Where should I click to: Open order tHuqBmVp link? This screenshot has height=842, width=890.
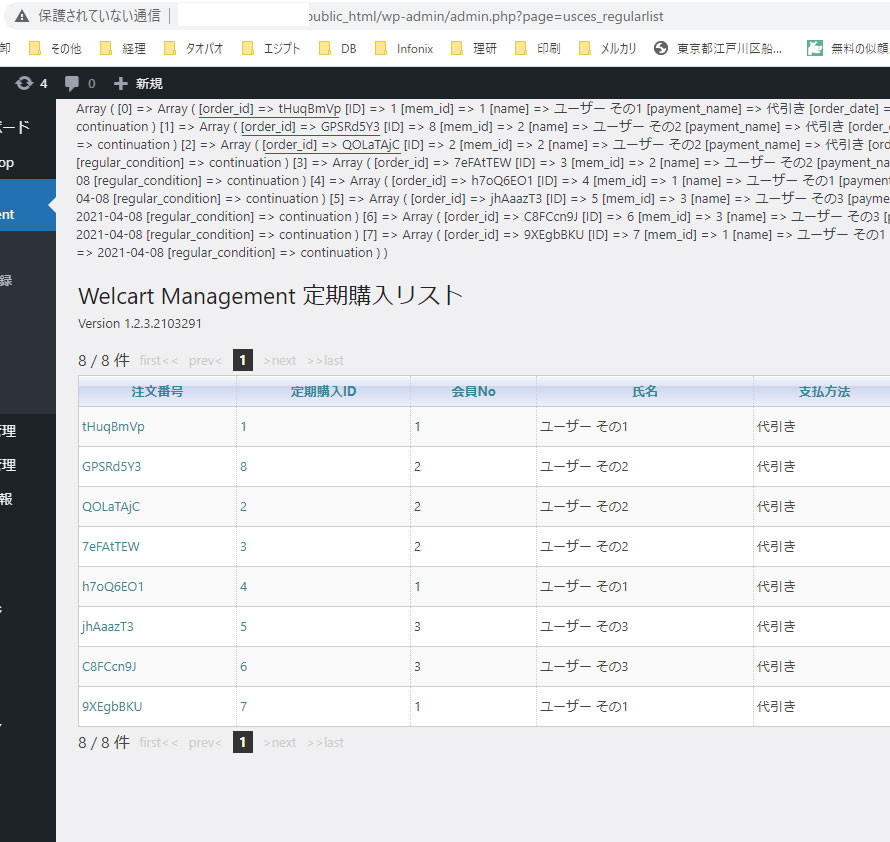[x=113, y=426]
